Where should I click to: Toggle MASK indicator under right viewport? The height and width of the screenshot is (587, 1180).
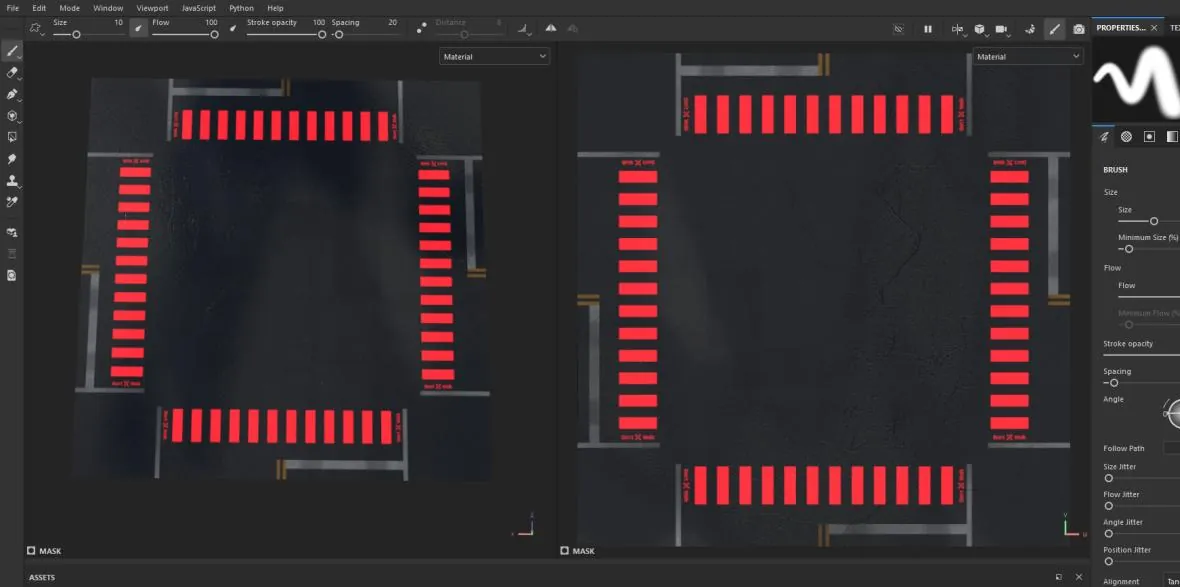pos(577,551)
